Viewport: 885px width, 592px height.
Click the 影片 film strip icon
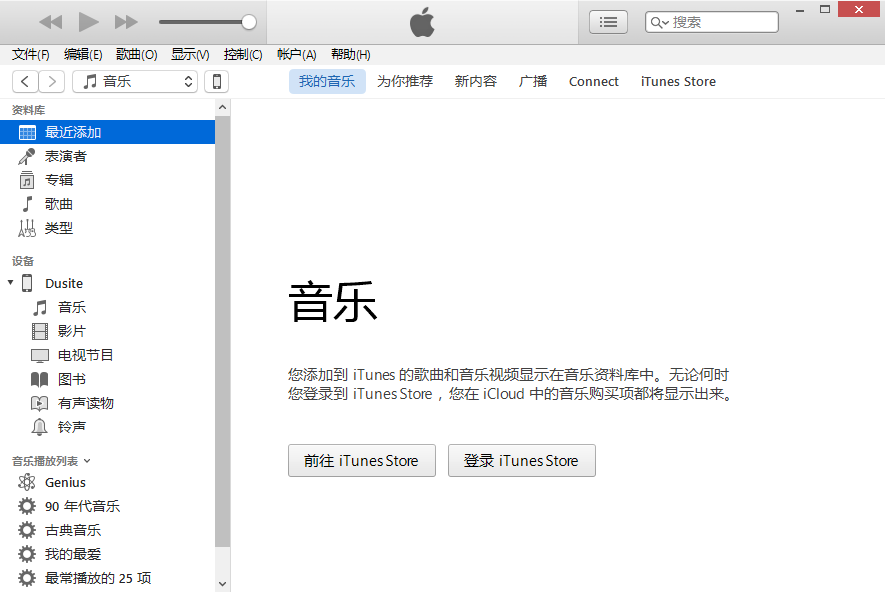[40, 331]
